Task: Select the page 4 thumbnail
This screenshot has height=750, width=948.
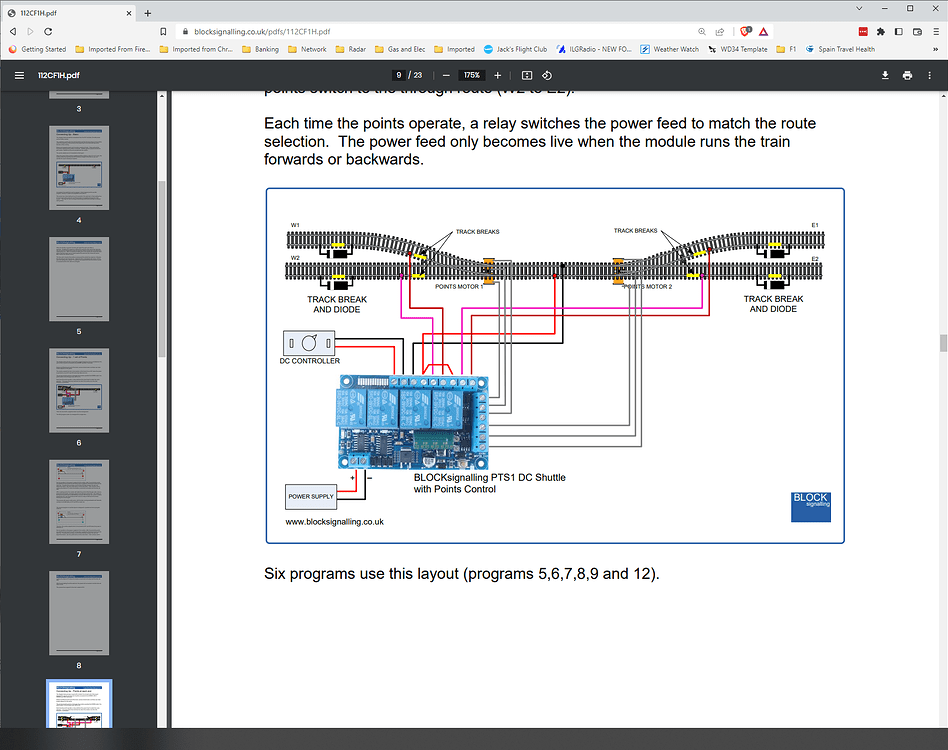Action: [79, 169]
